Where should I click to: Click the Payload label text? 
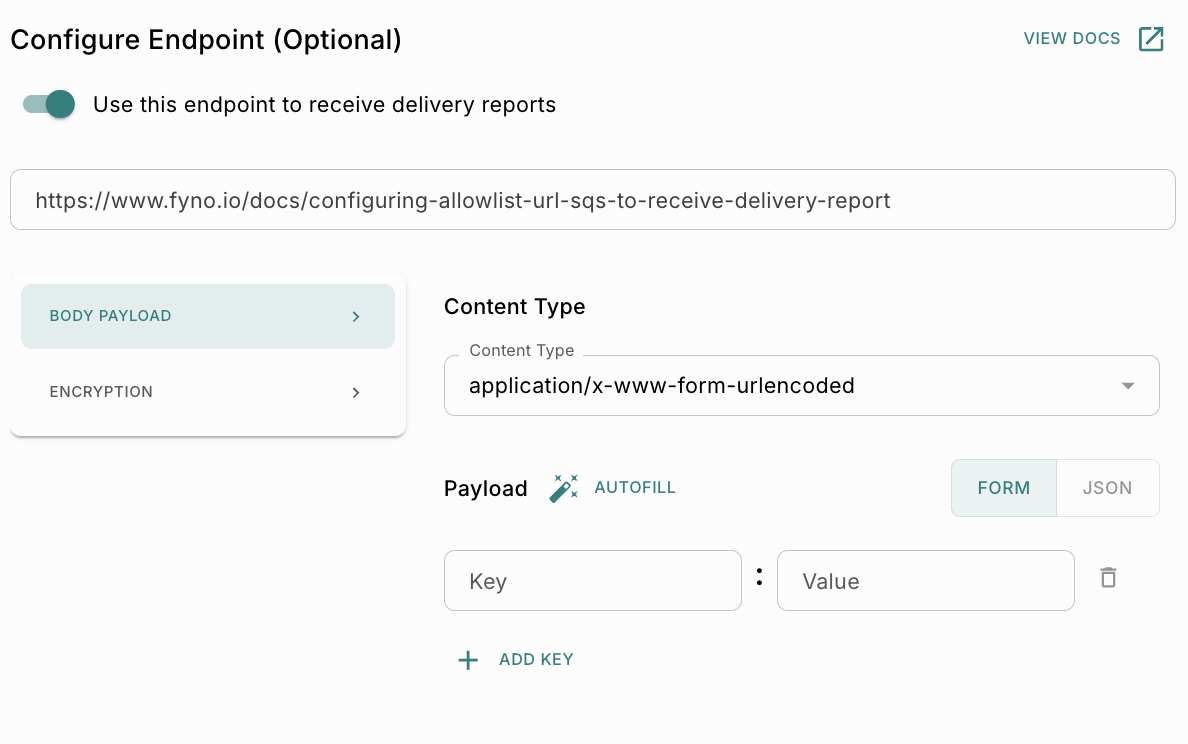(486, 489)
